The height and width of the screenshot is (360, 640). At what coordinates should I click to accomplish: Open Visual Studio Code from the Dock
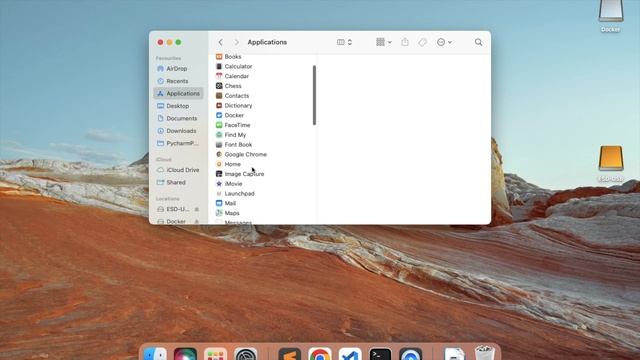click(x=350, y=354)
